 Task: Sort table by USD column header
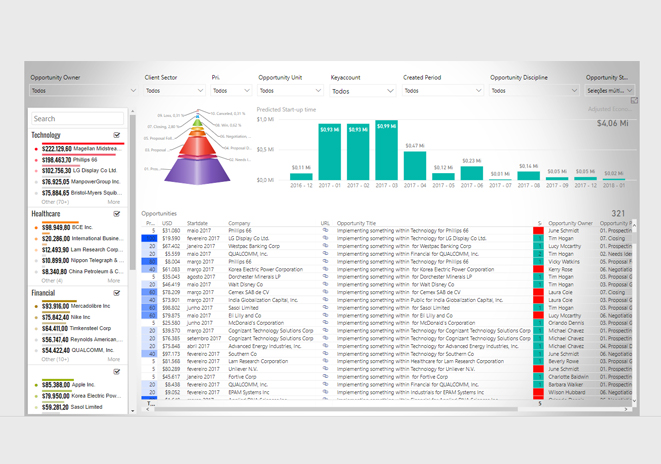[167, 223]
